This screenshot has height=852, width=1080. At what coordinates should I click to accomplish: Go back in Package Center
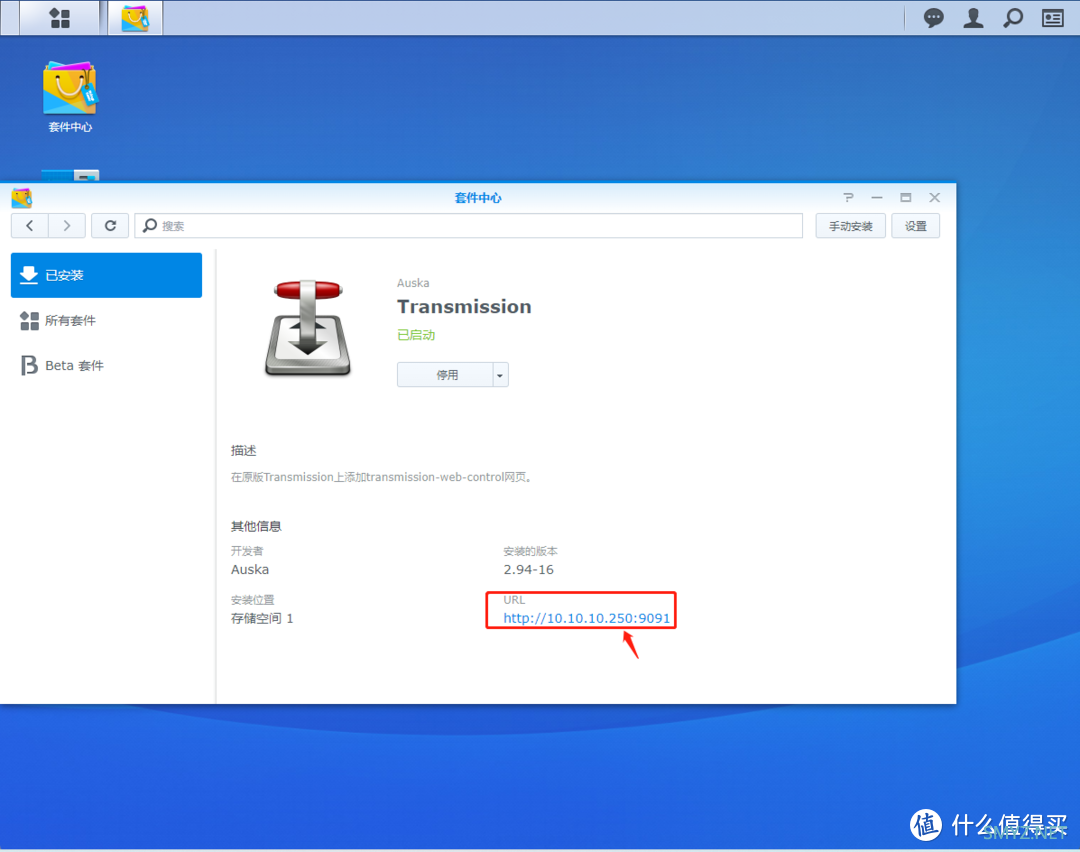point(30,226)
